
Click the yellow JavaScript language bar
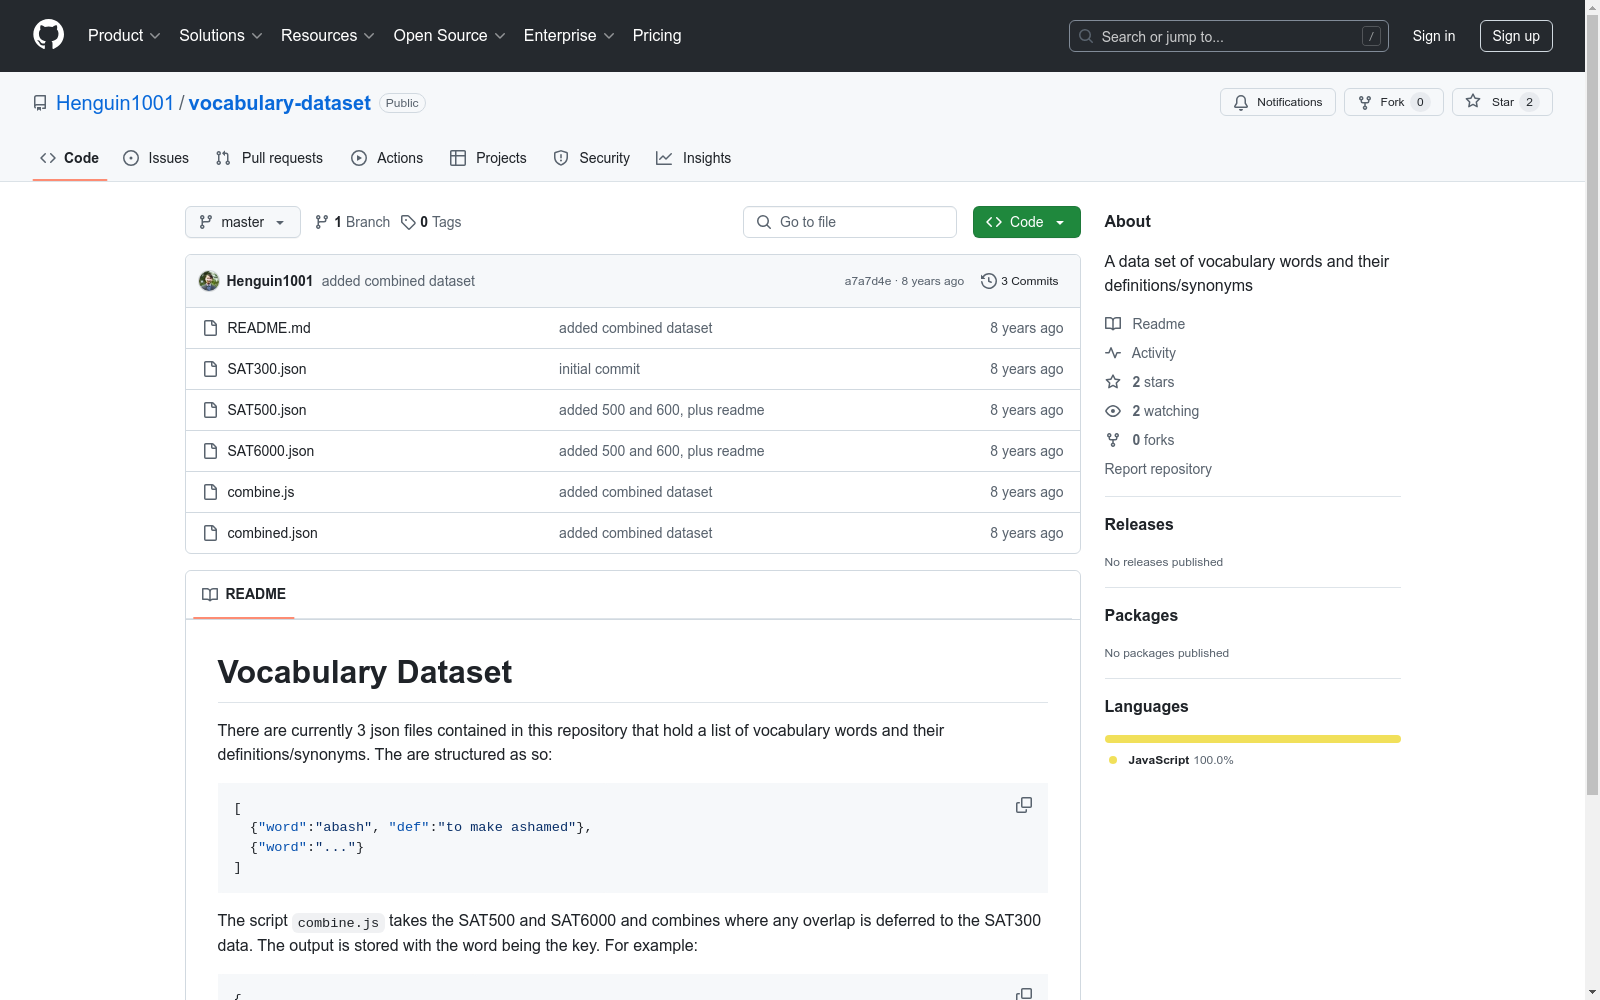pos(1253,739)
